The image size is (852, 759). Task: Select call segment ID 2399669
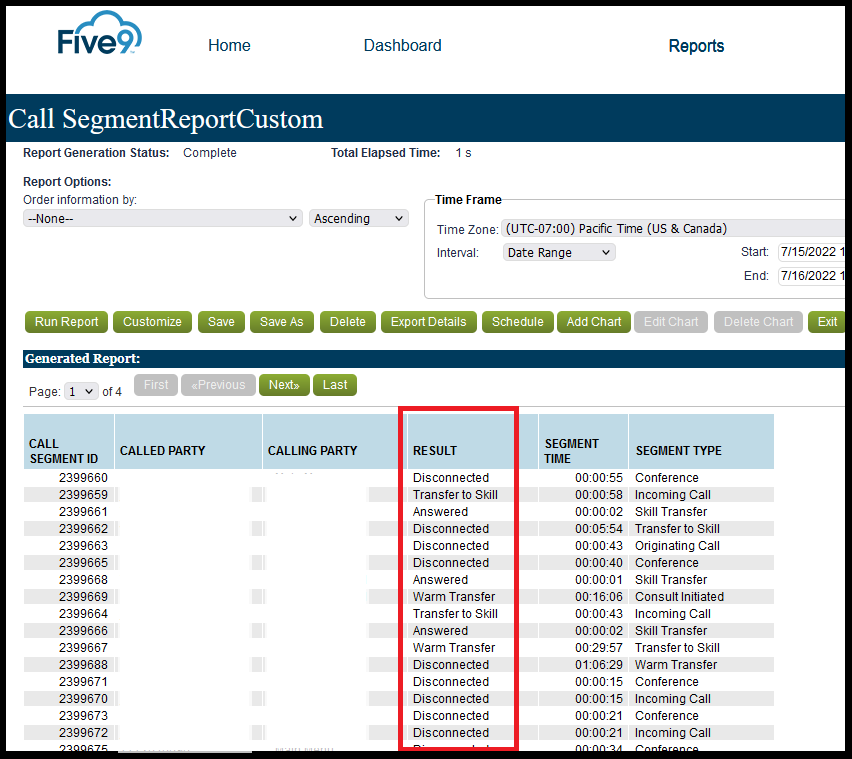coord(83,597)
